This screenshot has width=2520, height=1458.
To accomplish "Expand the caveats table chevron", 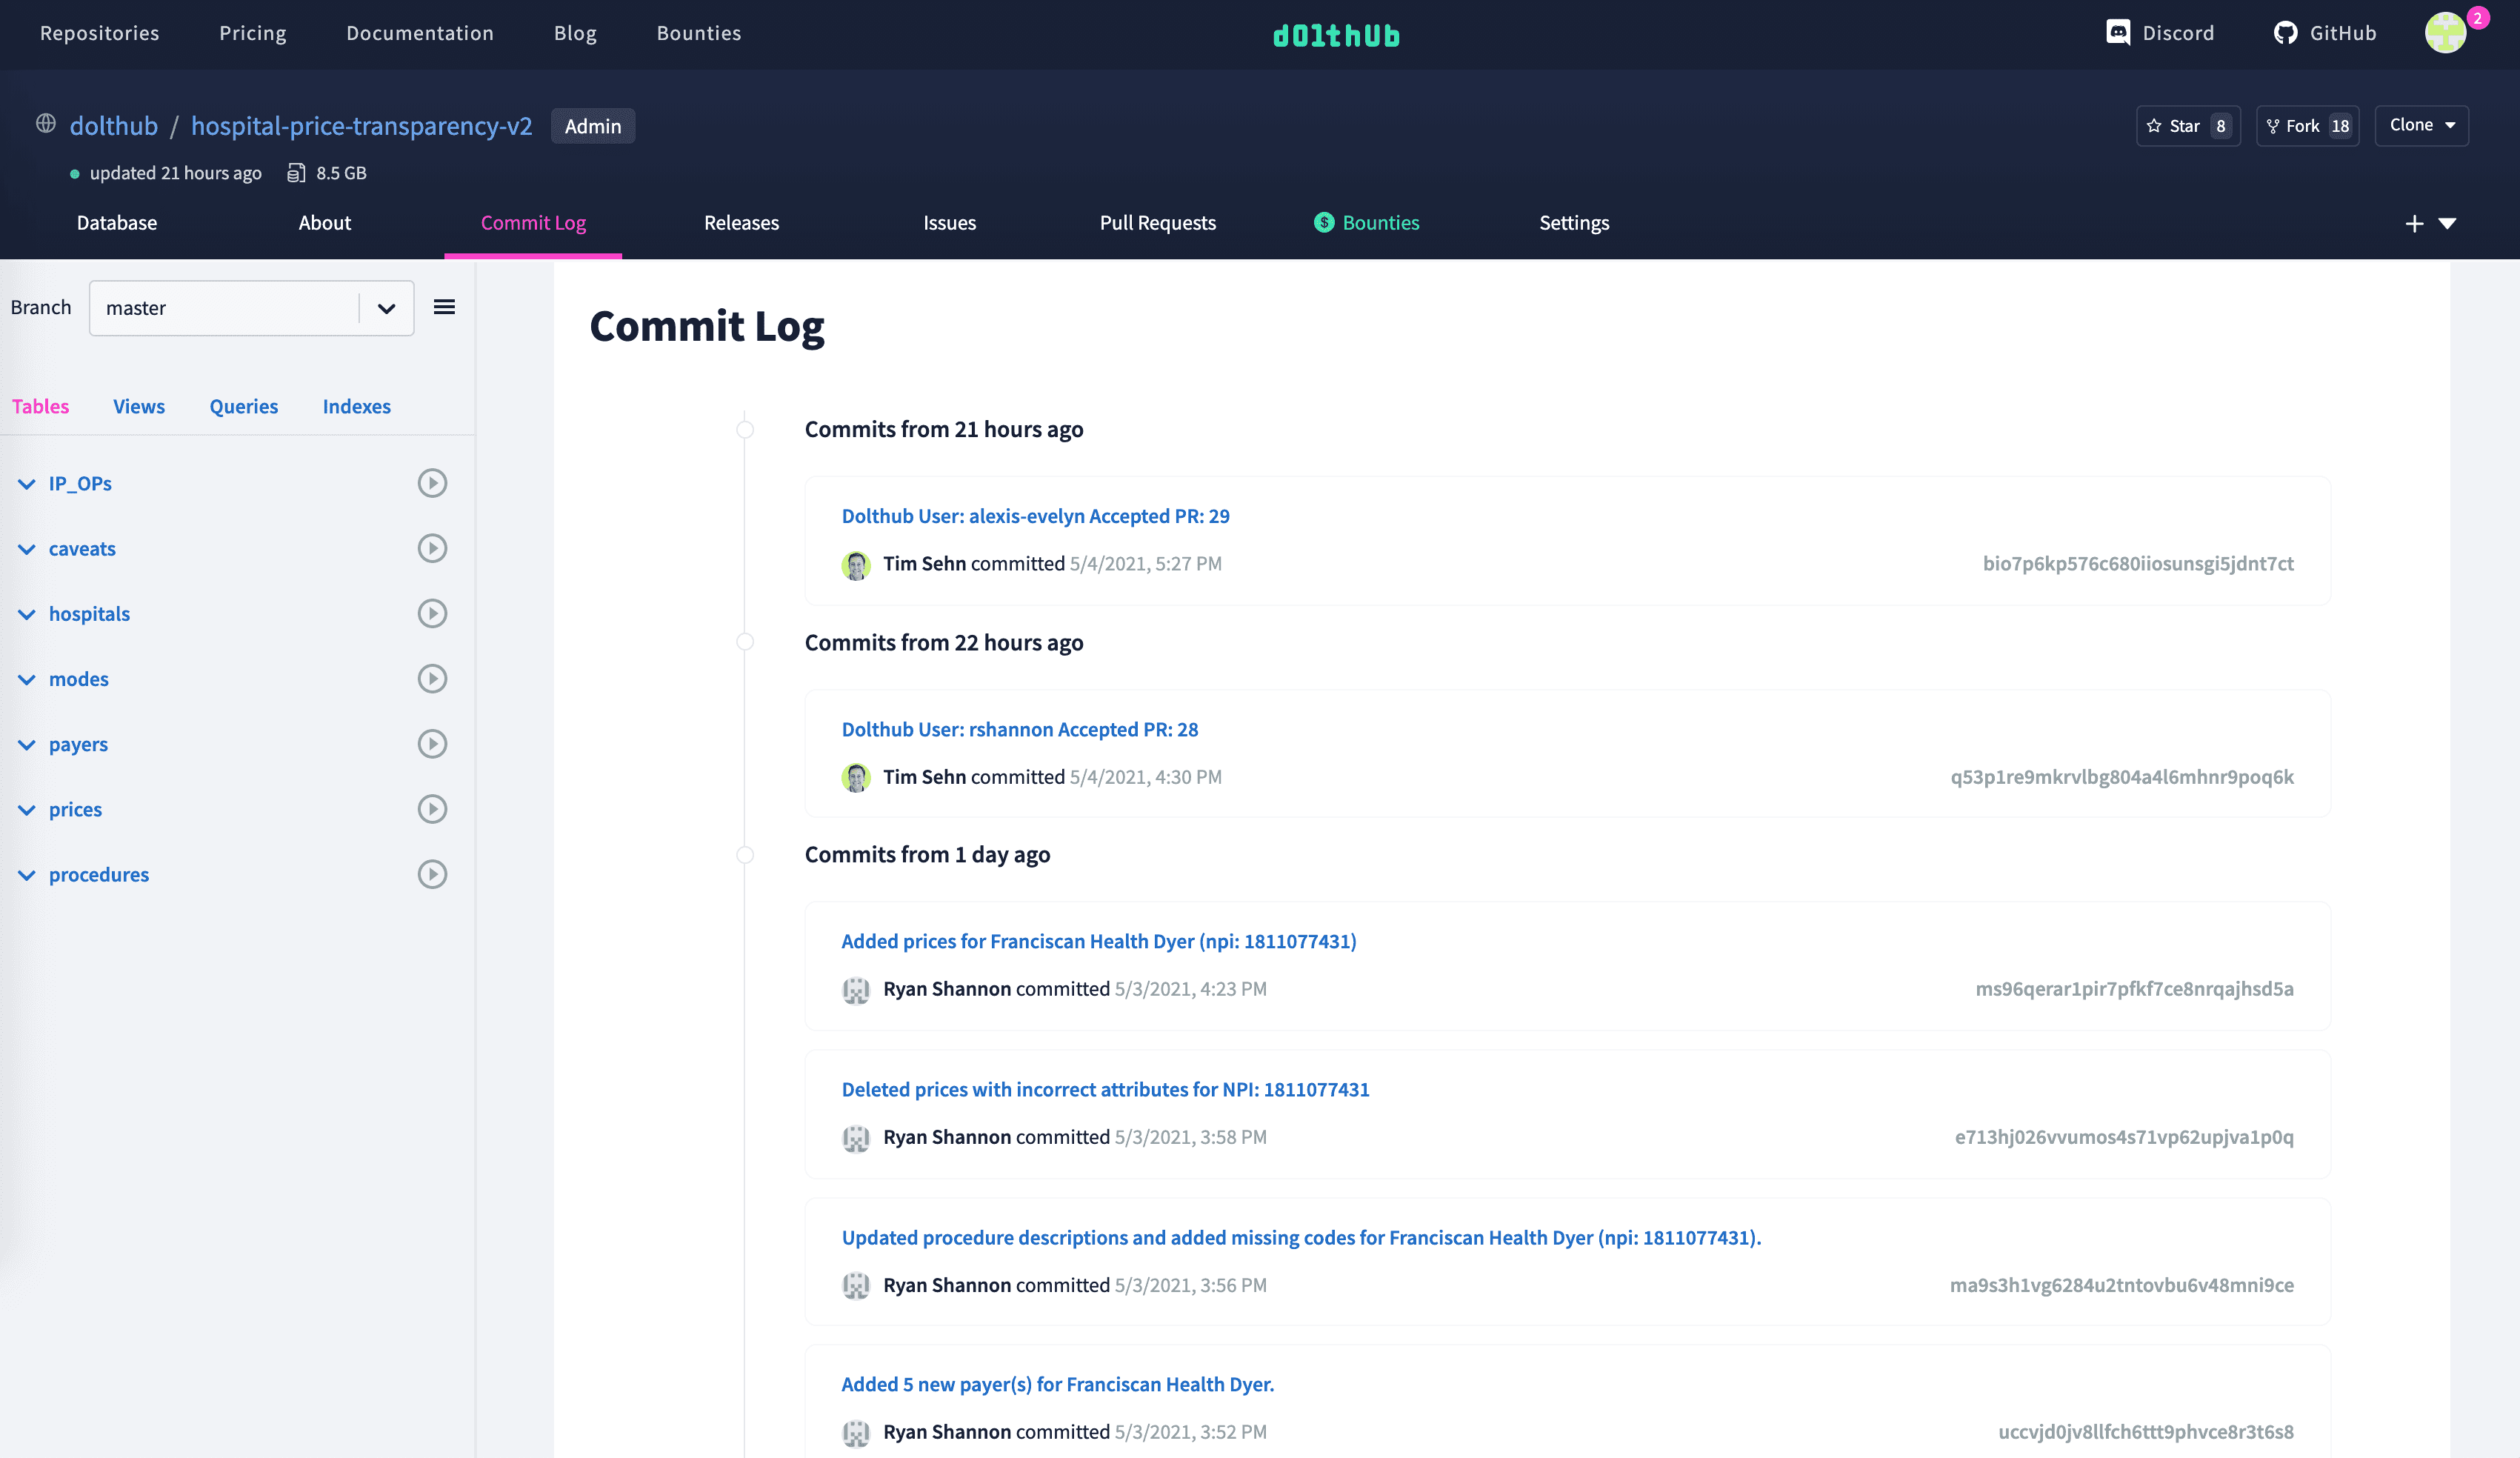I will [x=27, y=549].
